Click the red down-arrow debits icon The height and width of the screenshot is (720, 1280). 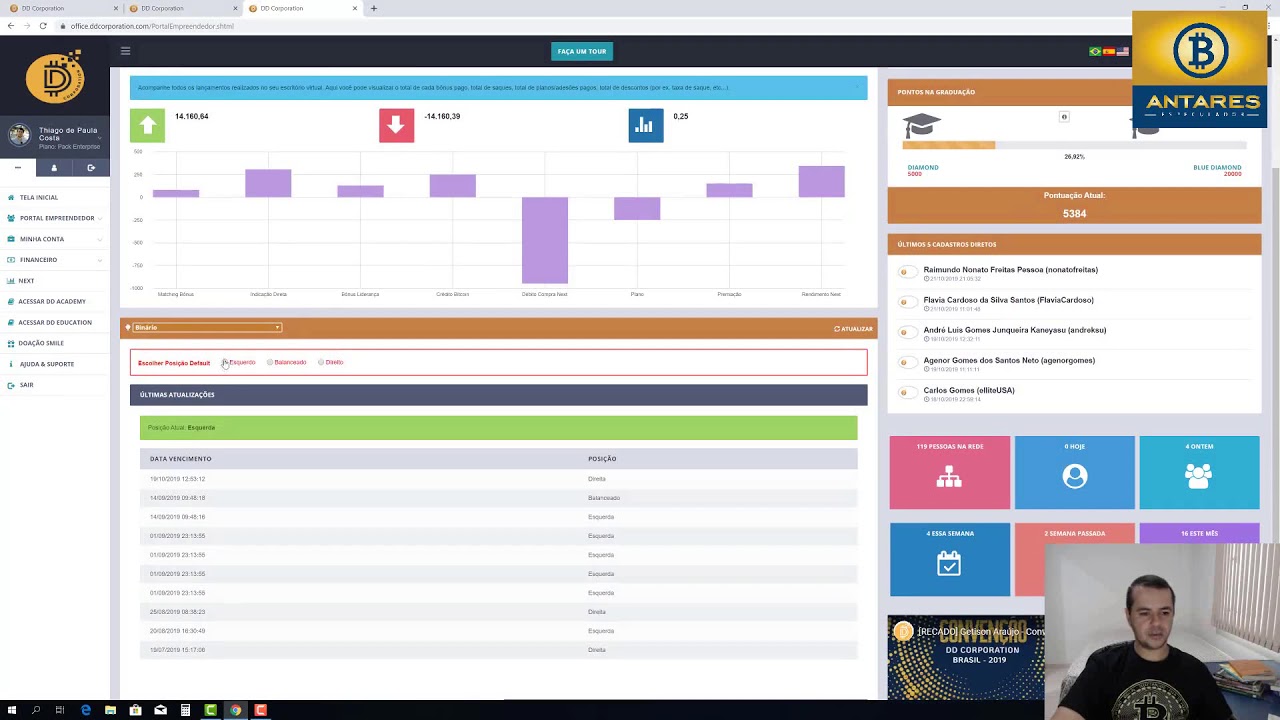pos(396,125)
